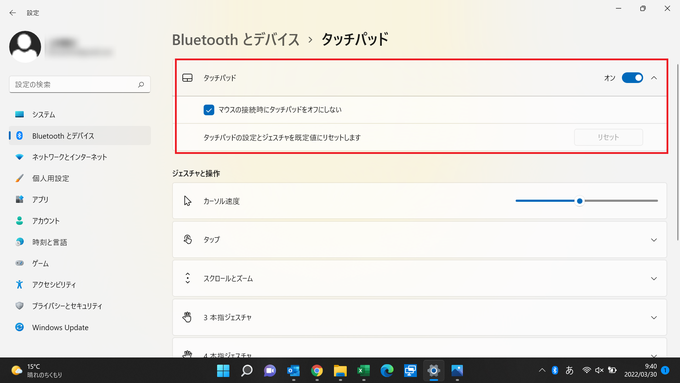Expand the スクロールとズーム section

(x=654, y=278)
